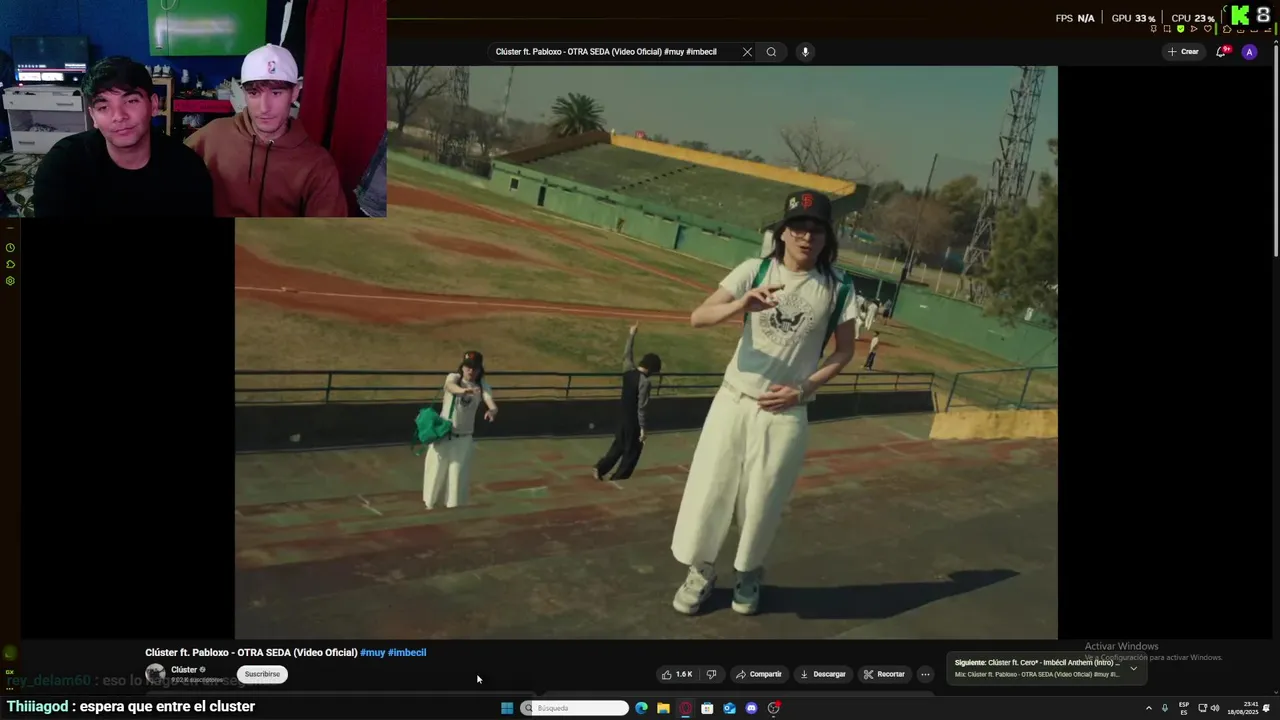
Task: Click the heart bookmark toolbar icon
Action: click(1208, 29)
